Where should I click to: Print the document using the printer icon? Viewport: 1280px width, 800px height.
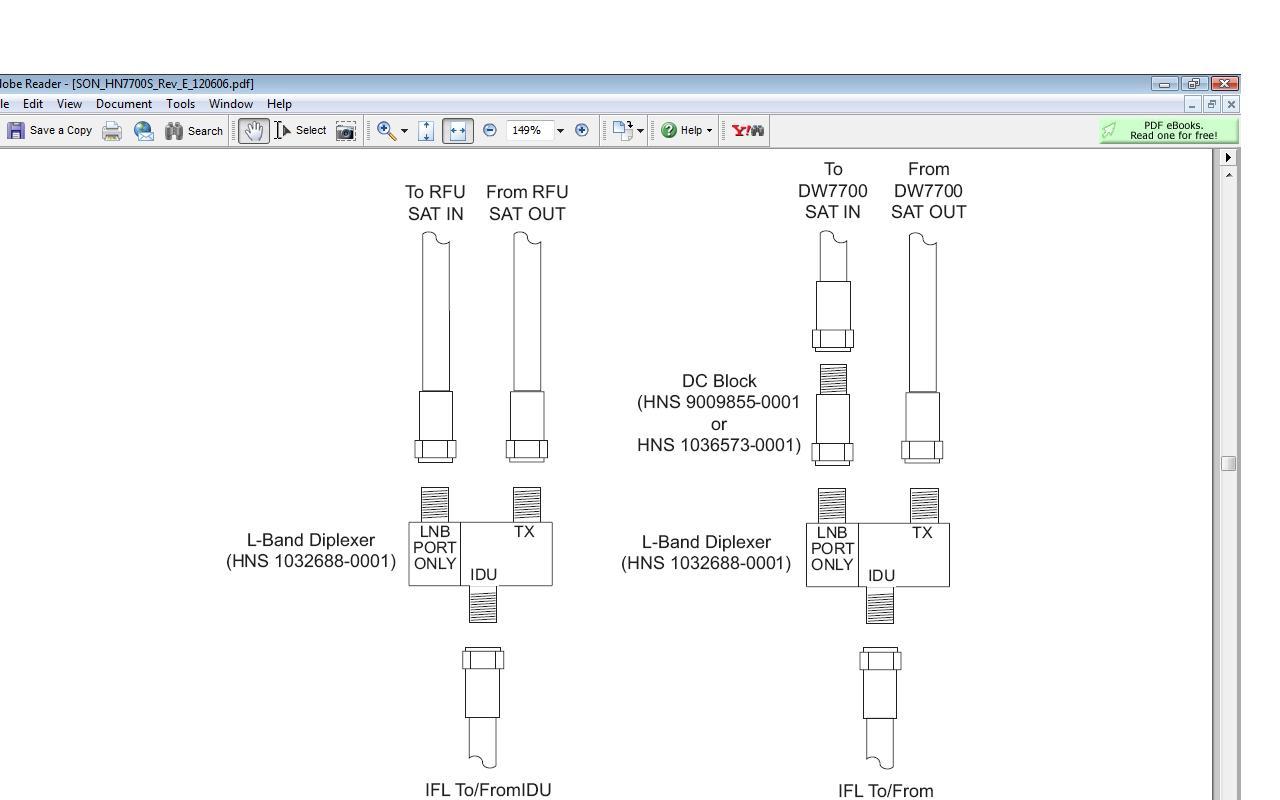pos(112,131)
